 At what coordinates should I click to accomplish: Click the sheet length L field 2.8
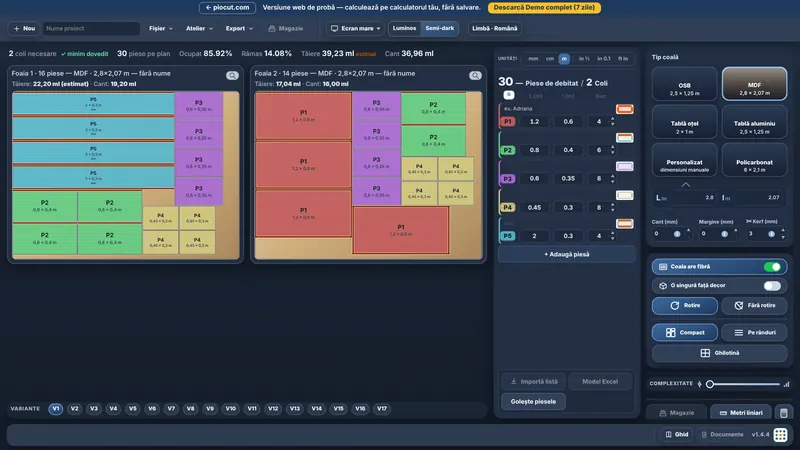point(691,197)
